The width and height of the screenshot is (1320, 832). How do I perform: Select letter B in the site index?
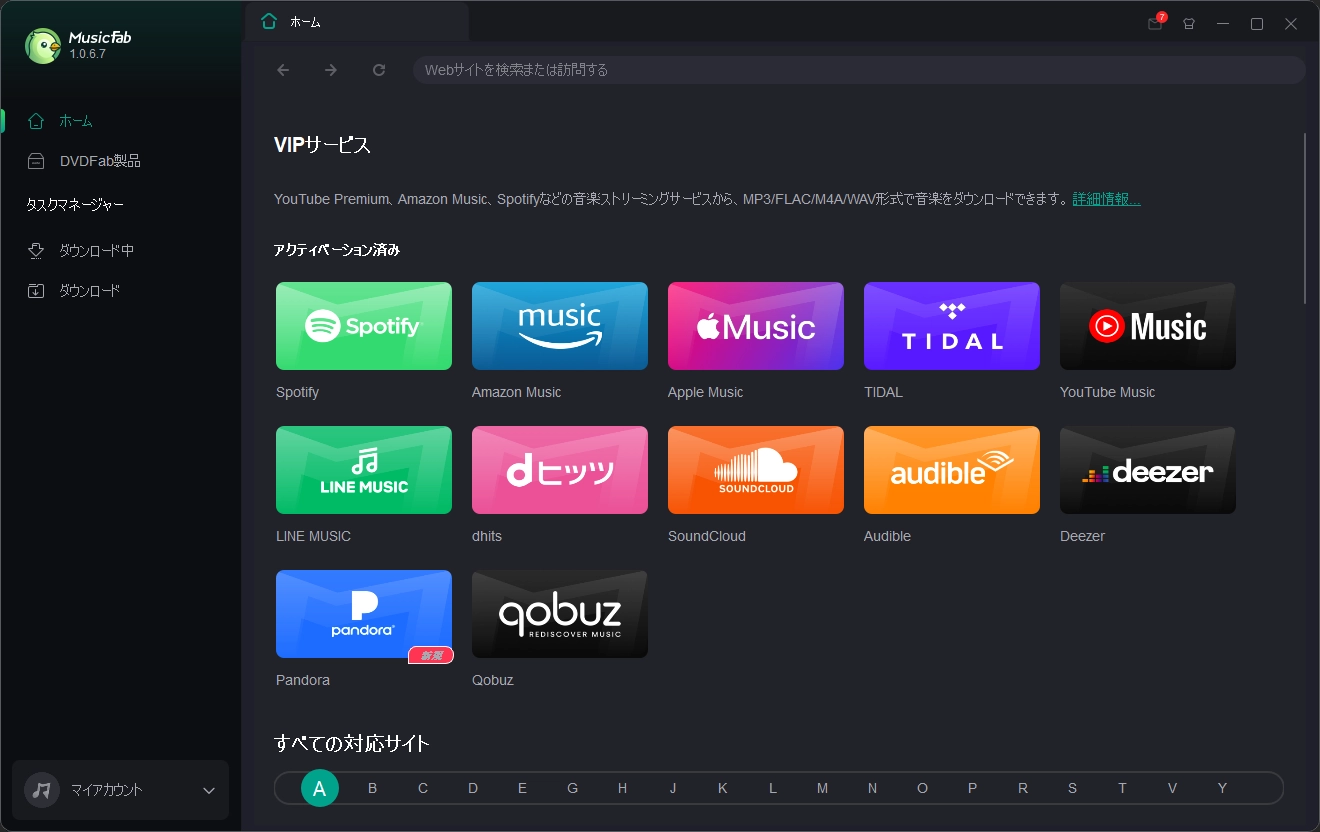click(372, 788)
